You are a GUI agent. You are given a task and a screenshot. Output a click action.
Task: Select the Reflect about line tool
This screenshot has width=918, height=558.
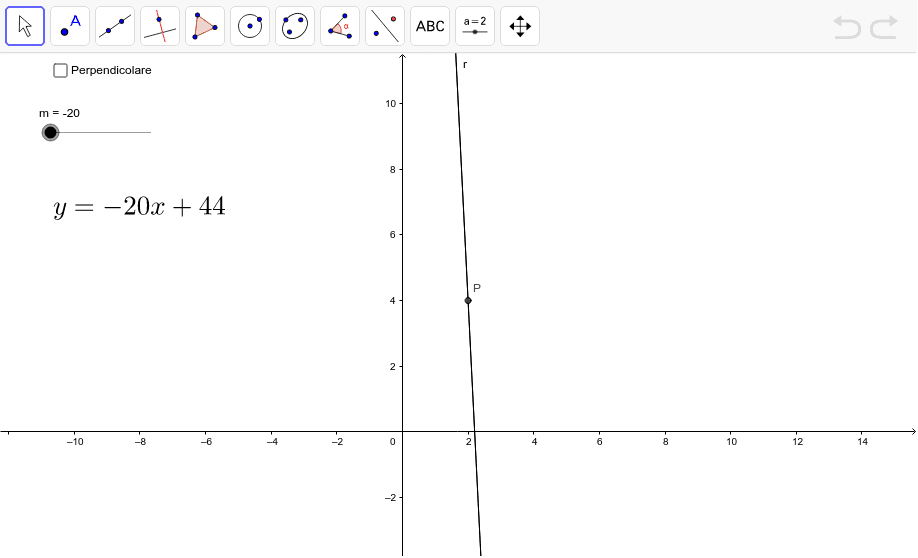click(385, 26)
